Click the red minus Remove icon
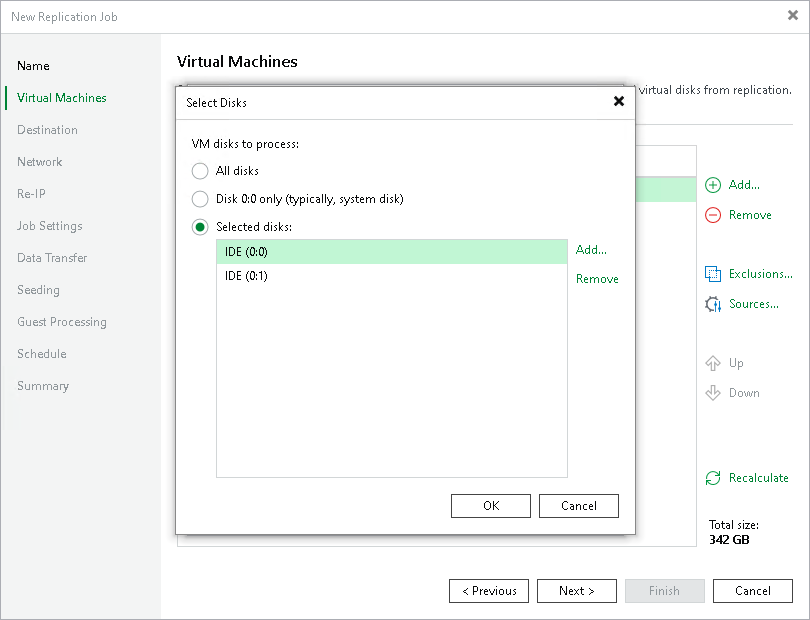The image size is (810, 620). (713, 215)
